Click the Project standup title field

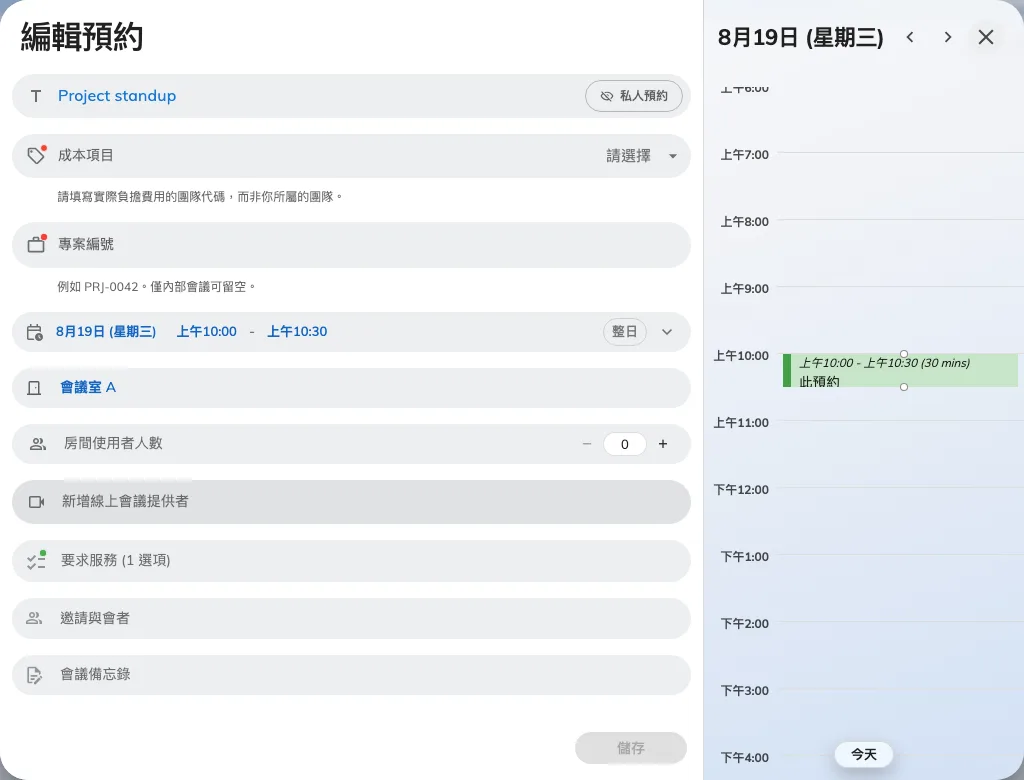[351, 96]
